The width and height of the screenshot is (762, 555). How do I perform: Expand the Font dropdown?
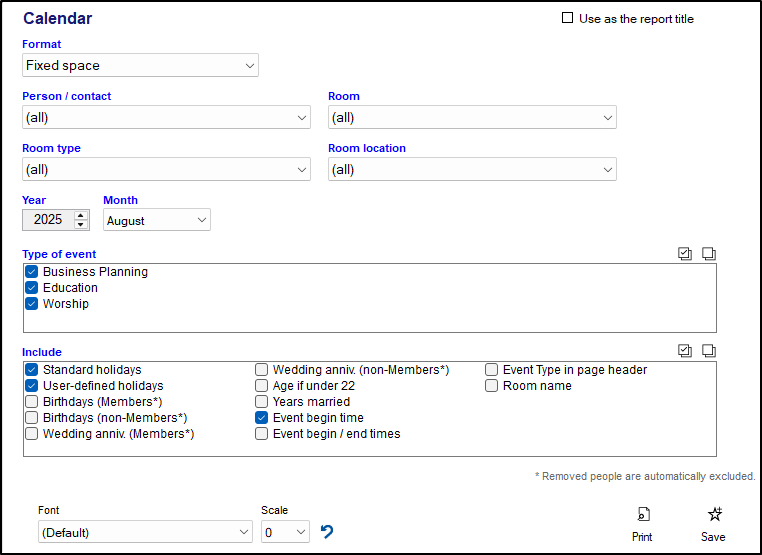pyautogui.click(x=145, y=533)
